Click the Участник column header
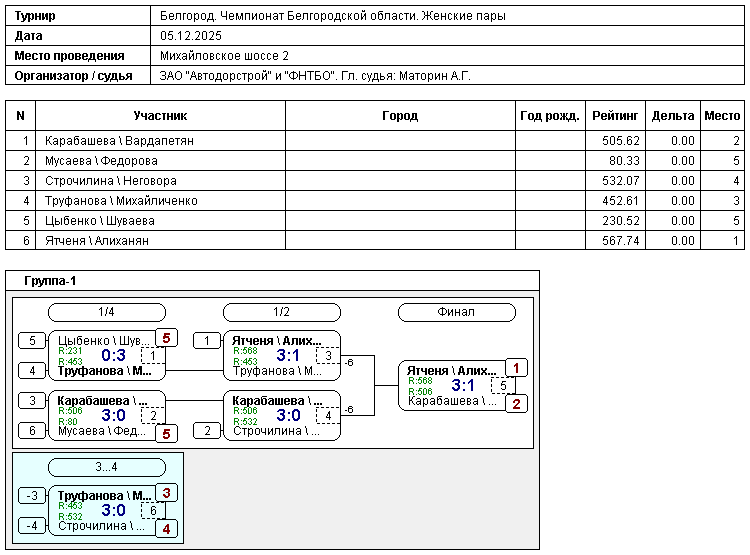Image resolution: width=750 pixels, height=555 pixels. (x=160, y=116)
